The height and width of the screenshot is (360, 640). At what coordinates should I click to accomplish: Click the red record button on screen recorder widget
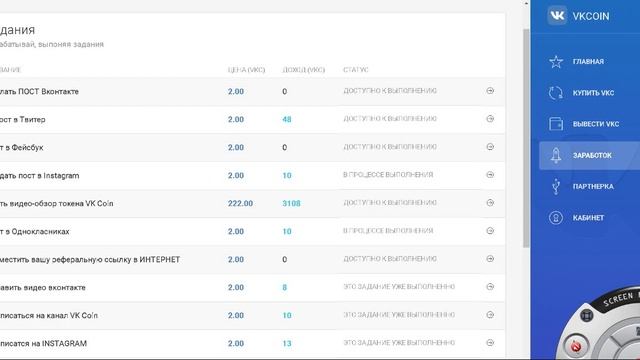pos(576,347)
